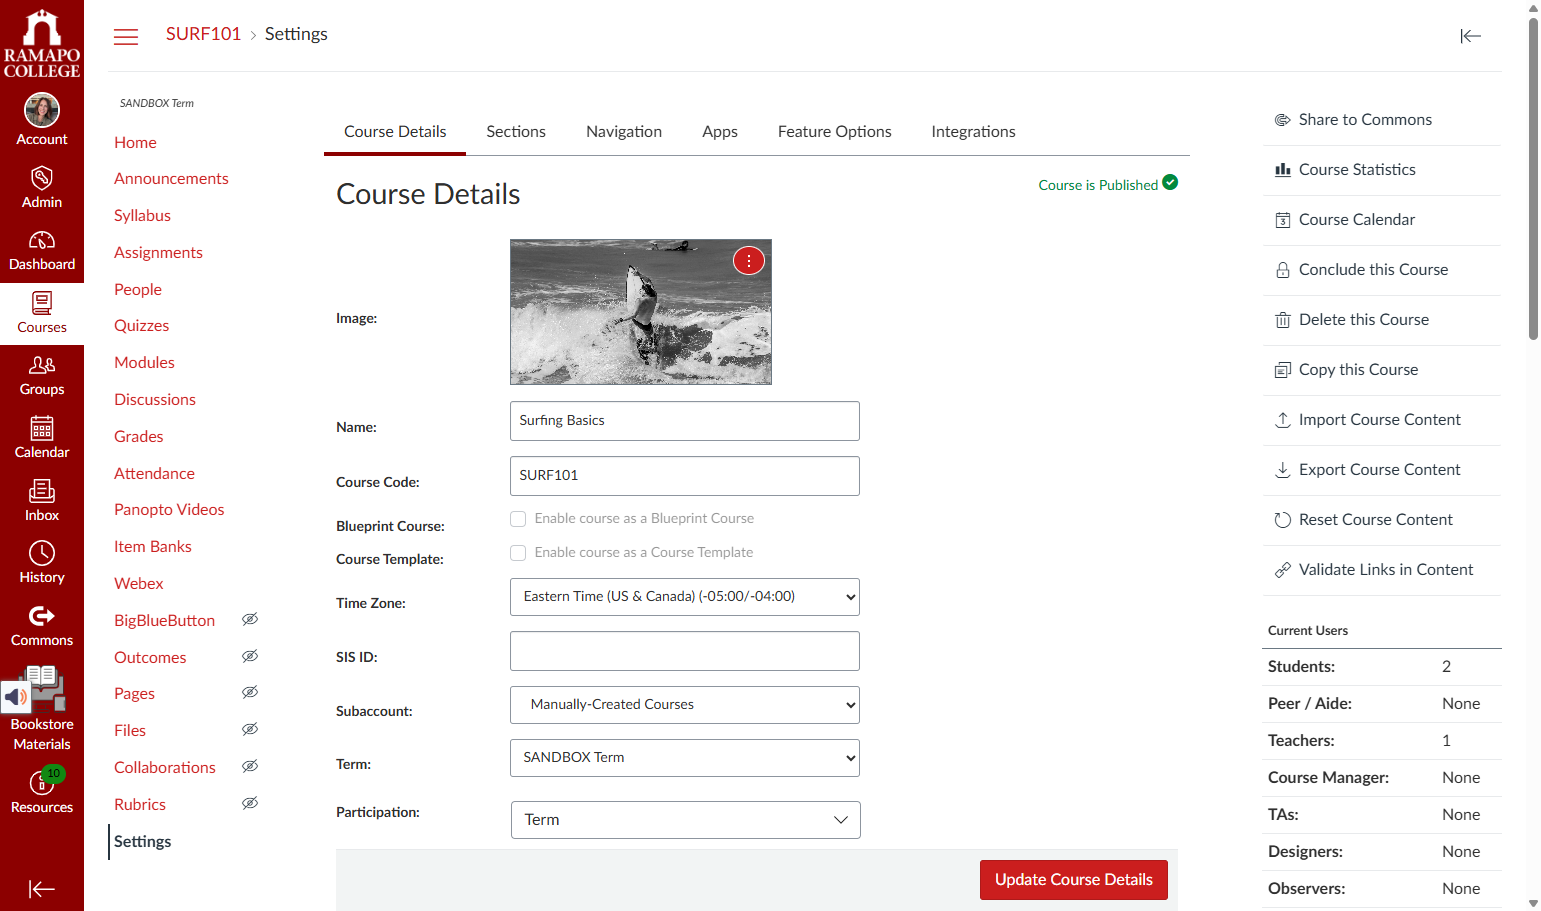Open the Groups global menu
Viewport: 1541px width, 911px height.
[x=42, y=376]
